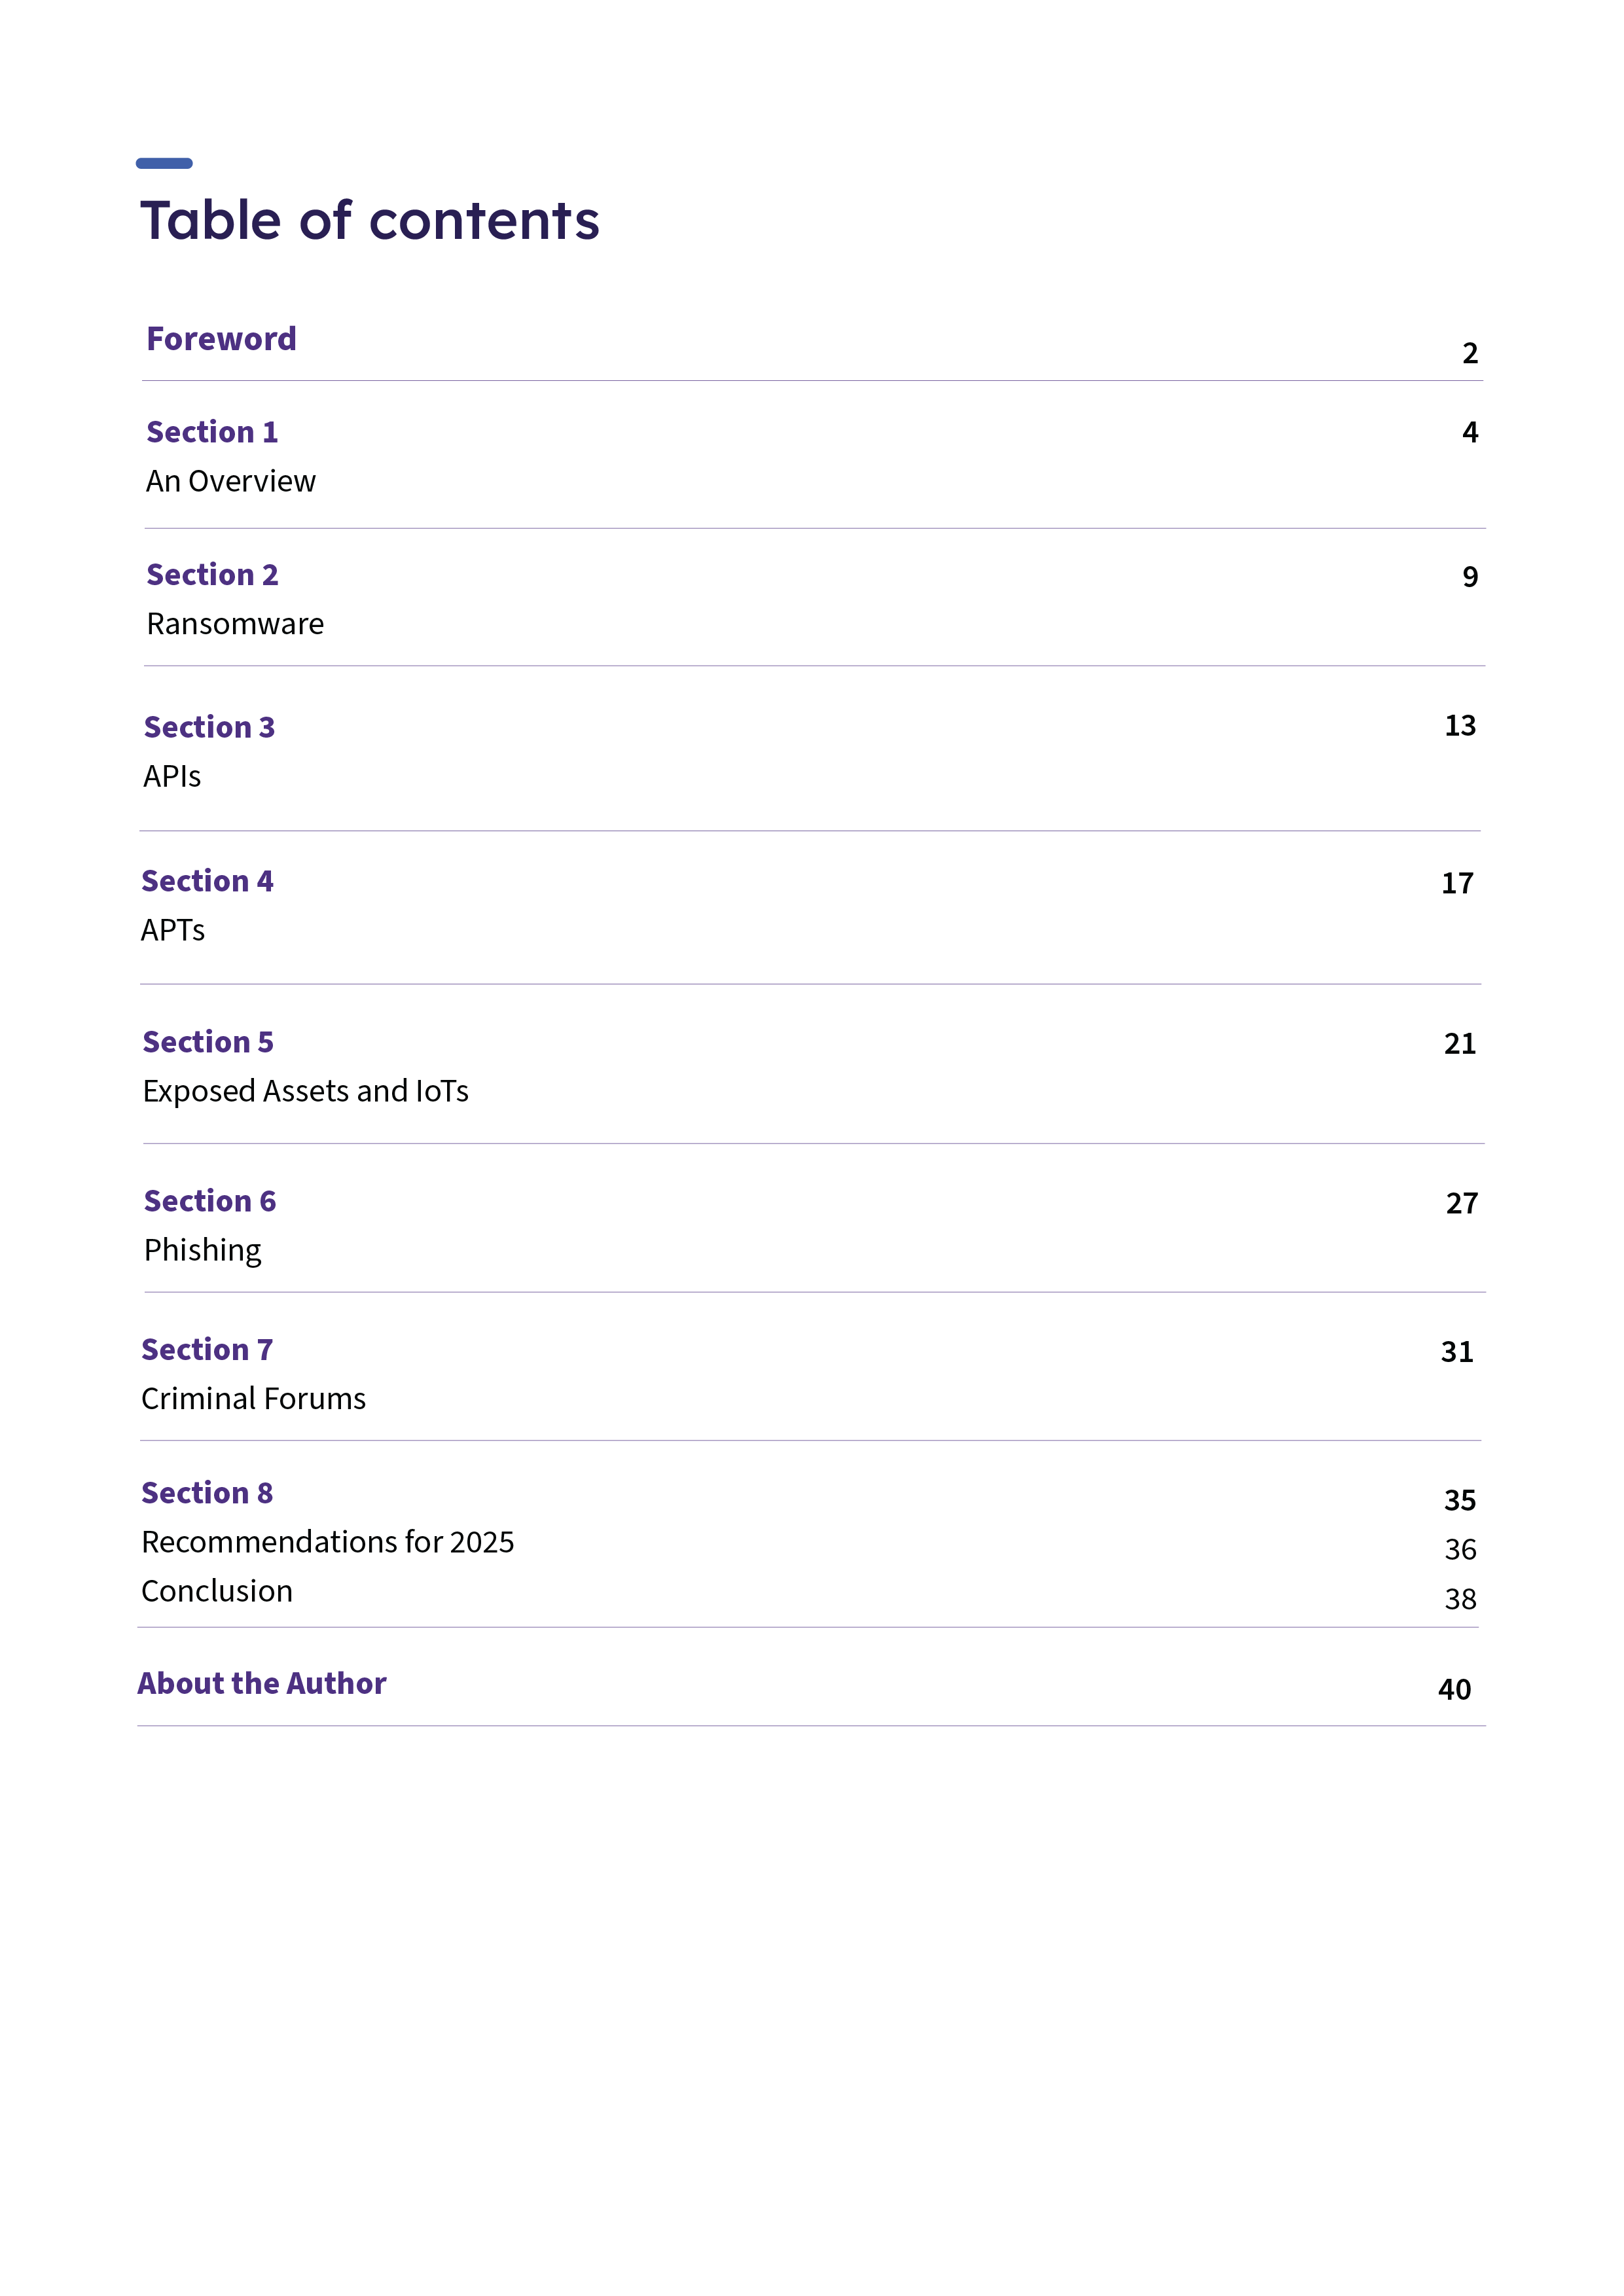Click page number 40
This screenshot has width=1624, height=2296.
pyautogui.click(x=1454, y=1690)
